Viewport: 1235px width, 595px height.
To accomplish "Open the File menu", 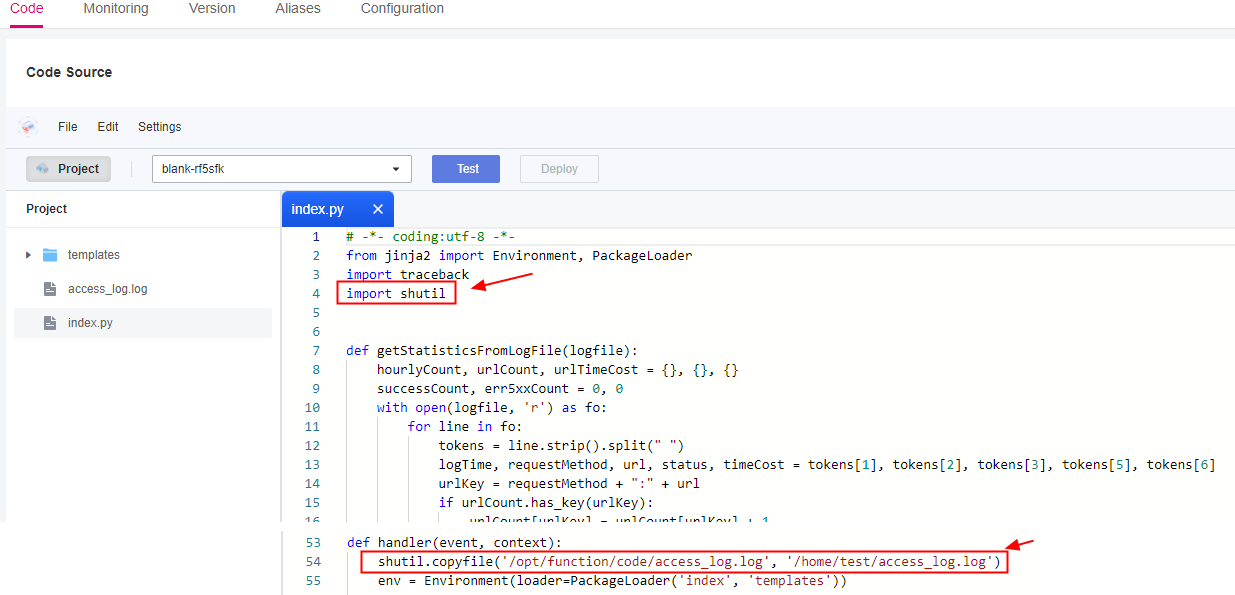I will point(67,127).
